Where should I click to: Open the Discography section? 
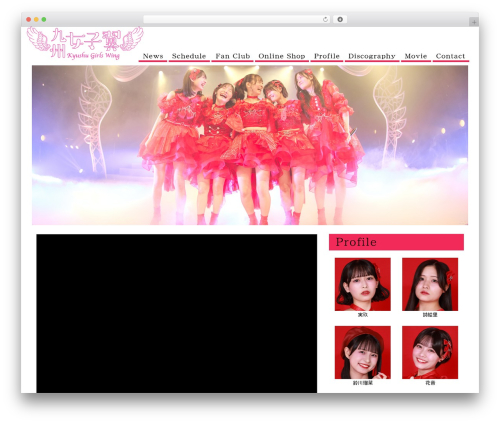372,56
